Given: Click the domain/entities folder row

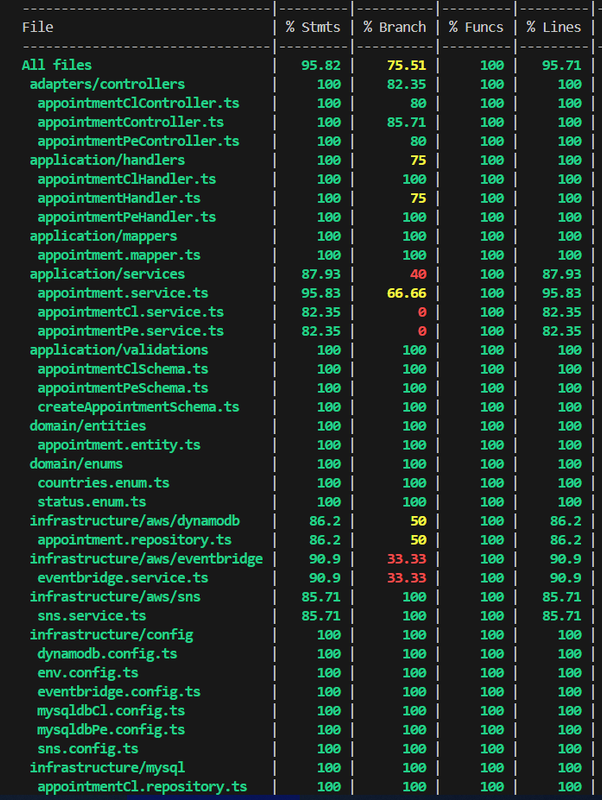Looking at the screenshot, I should (88, 426).
